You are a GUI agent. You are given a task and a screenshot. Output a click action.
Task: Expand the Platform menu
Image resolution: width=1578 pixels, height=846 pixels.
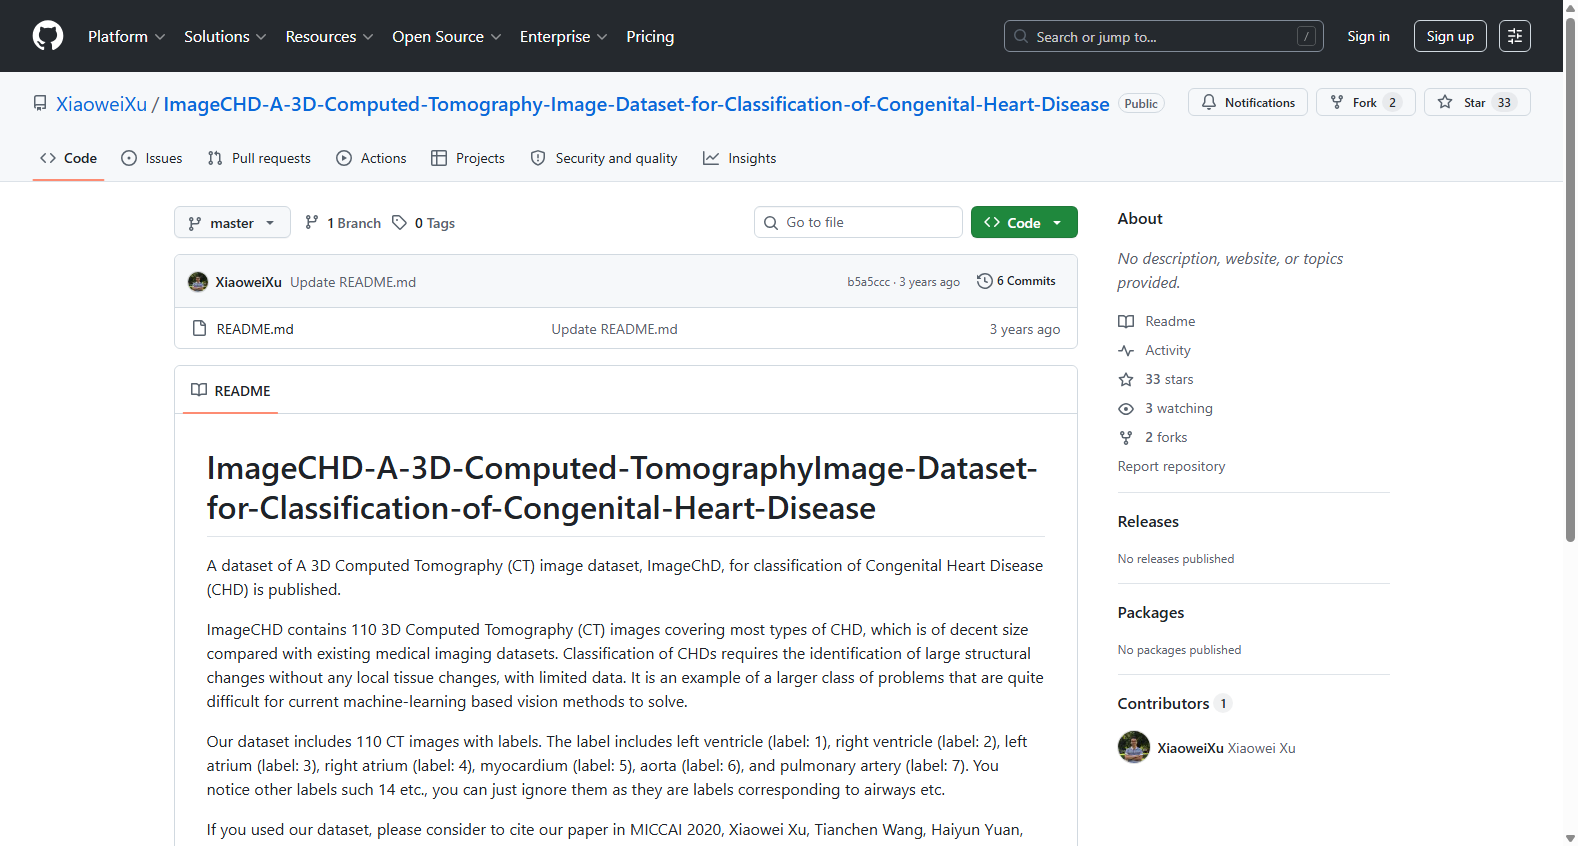click(126, 36)
